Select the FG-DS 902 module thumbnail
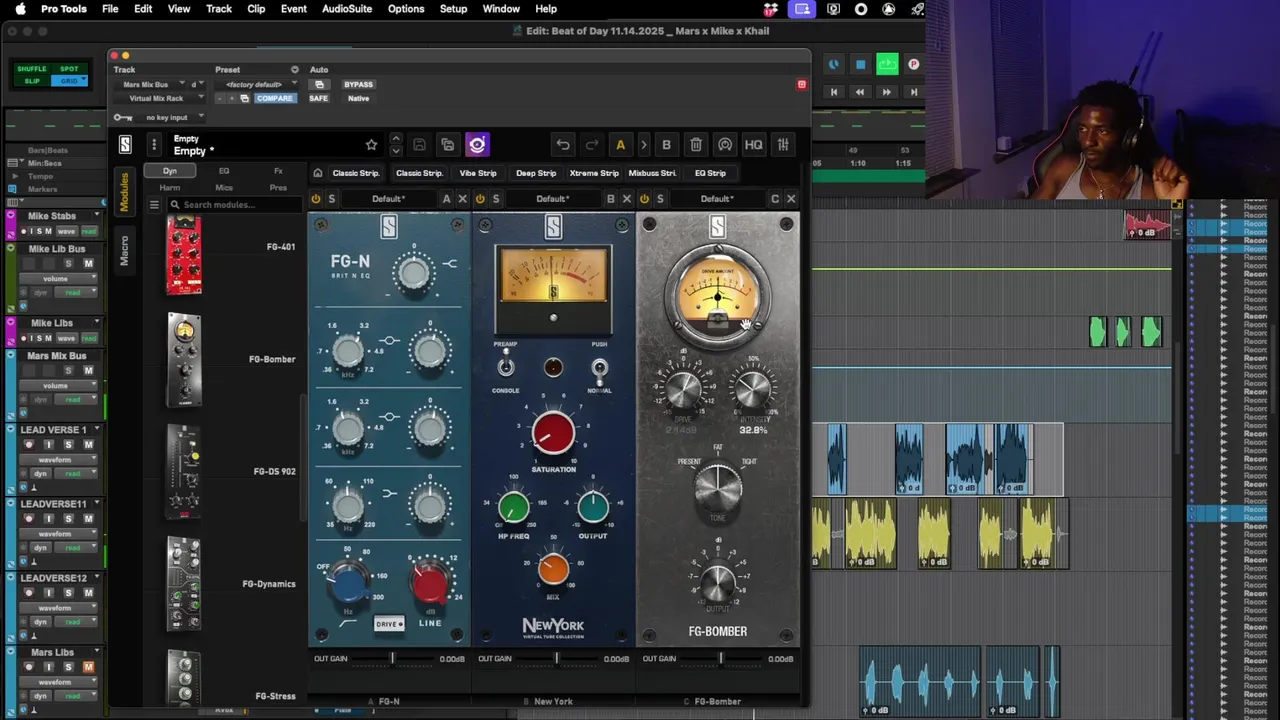This screenshot has height=720, width=1280. [184, 472]
